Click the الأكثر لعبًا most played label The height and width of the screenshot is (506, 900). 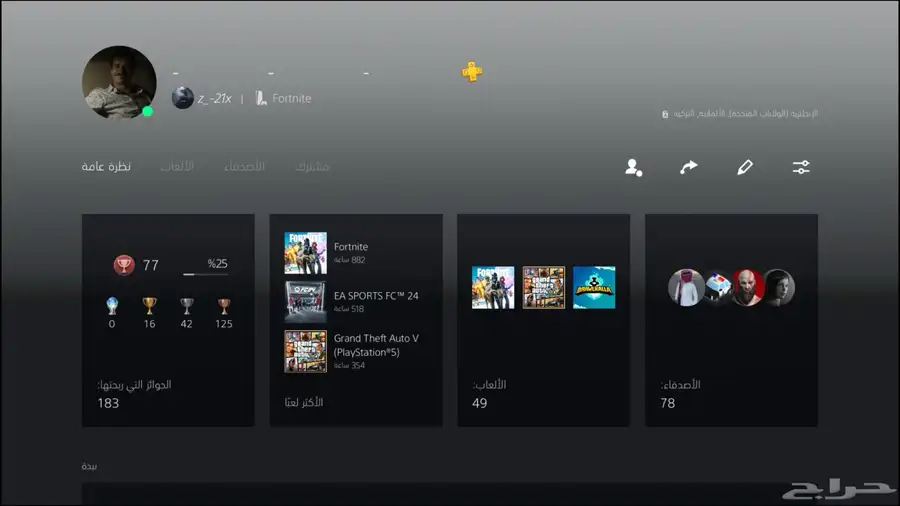304,402
